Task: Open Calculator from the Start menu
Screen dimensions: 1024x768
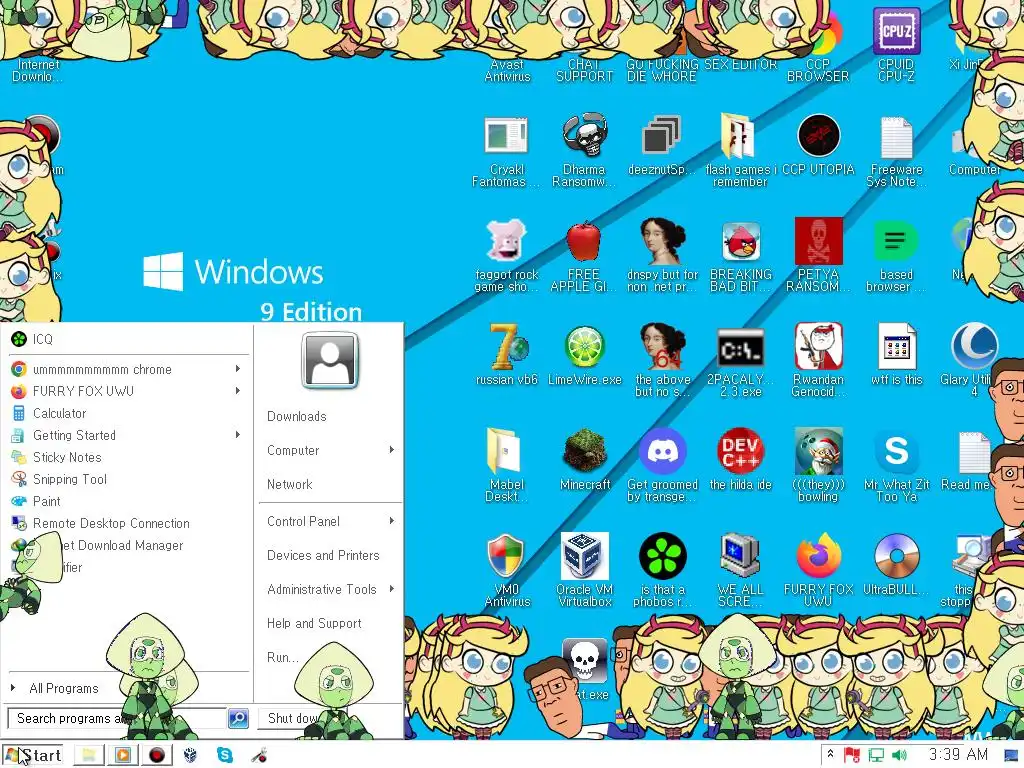Action: point(129,413)
